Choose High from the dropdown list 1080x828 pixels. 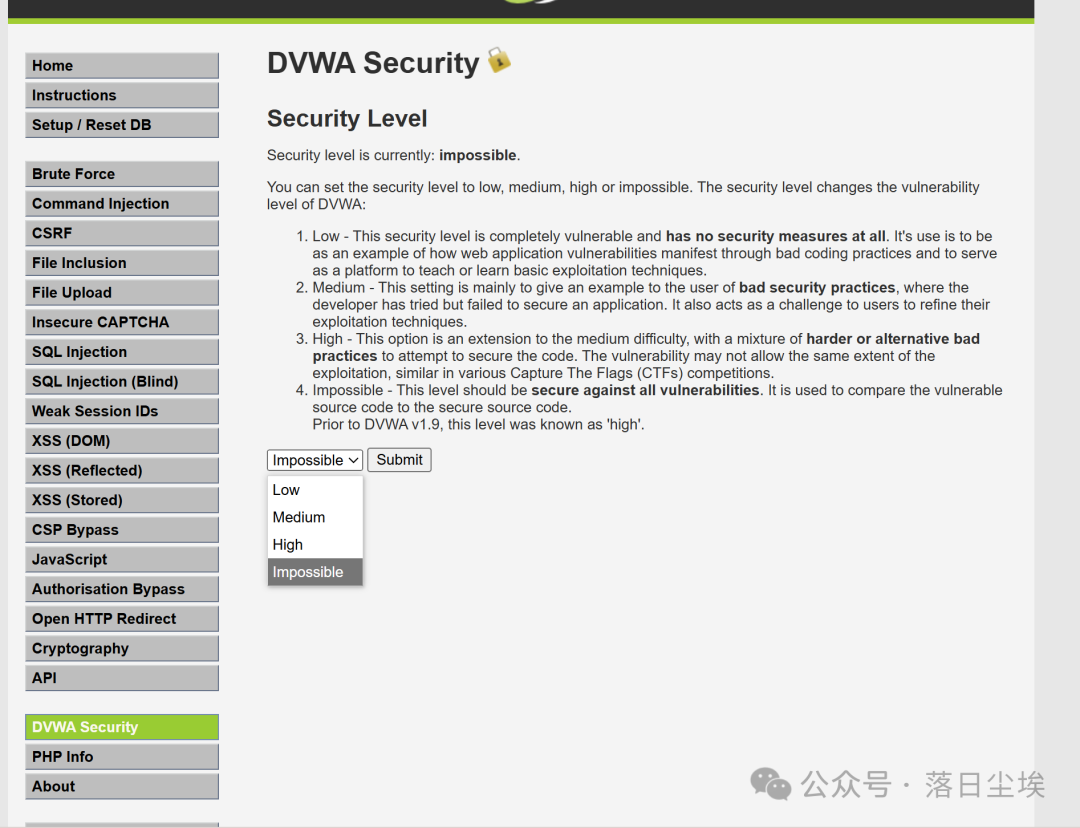tap(315, 545)
